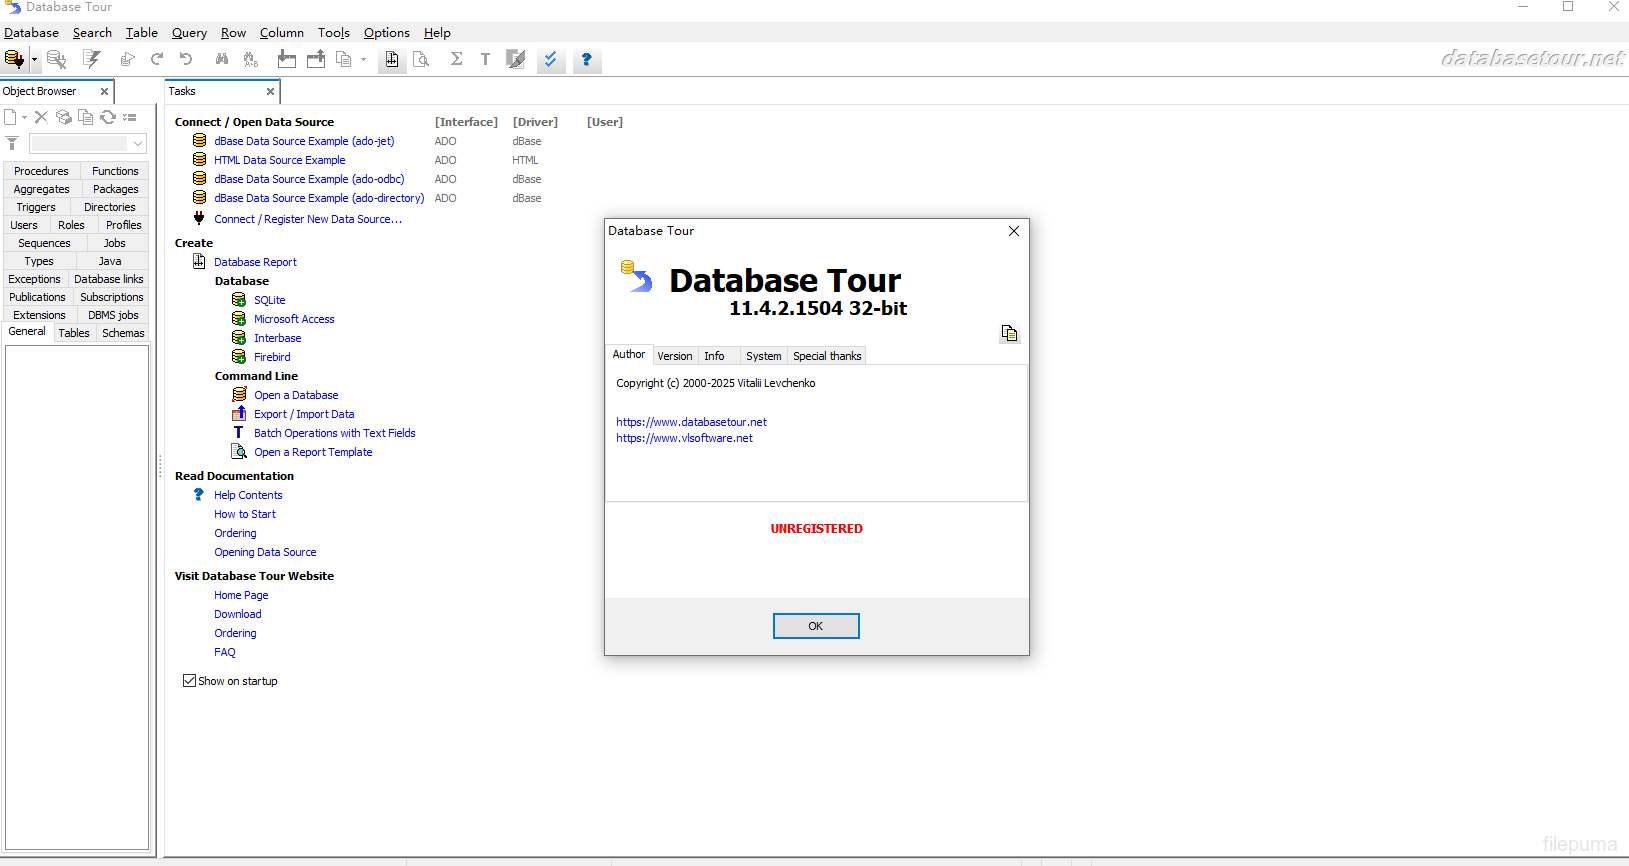This screenshot has width=1629, height=866.
Task: Open the new object dropdown arrow in Object Browser
Action: (25, 117)
